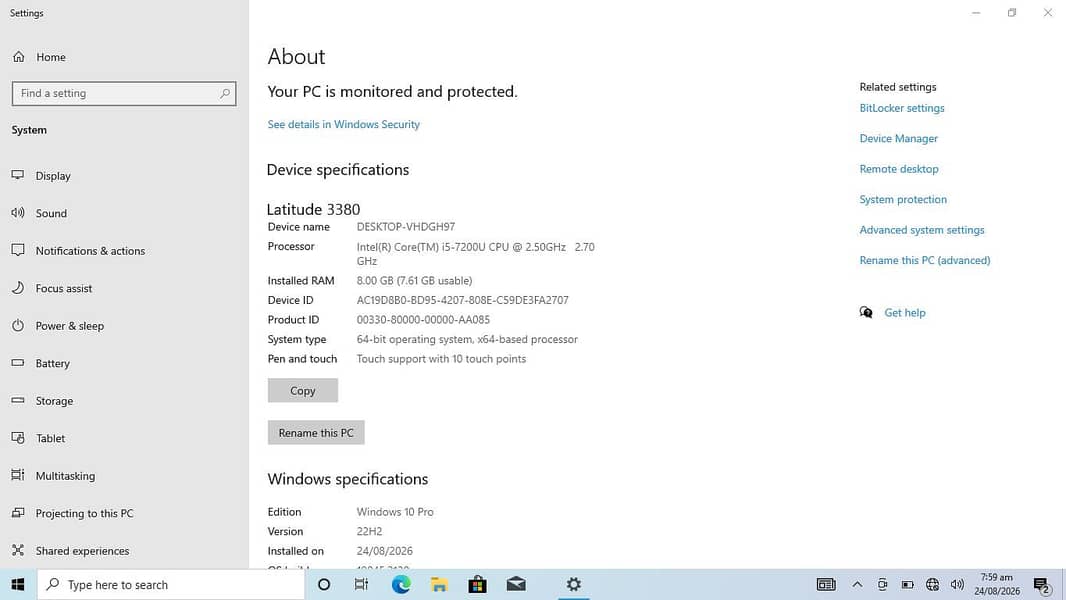Select Power & sleep
Screen dimensions: 1066x600
70,325
